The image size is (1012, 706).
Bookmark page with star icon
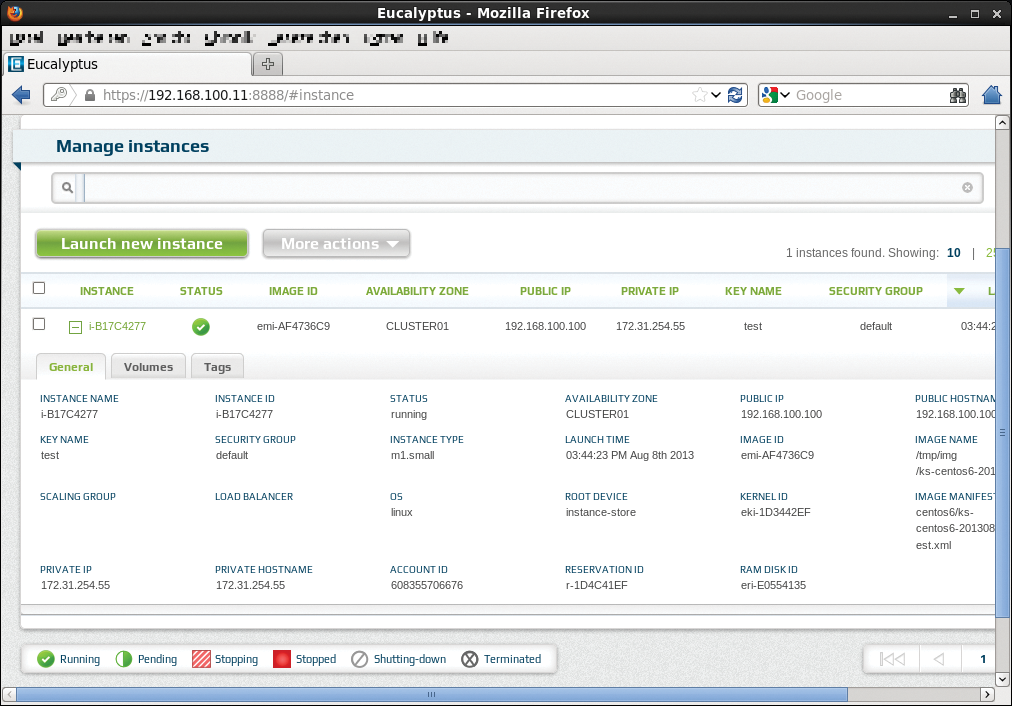point(700,95)
